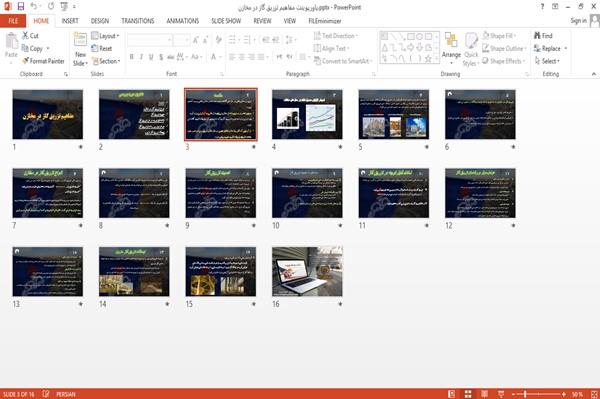Open the VIEW tab
This screenshot has height=399, width=600.
(x=290, y=21)
